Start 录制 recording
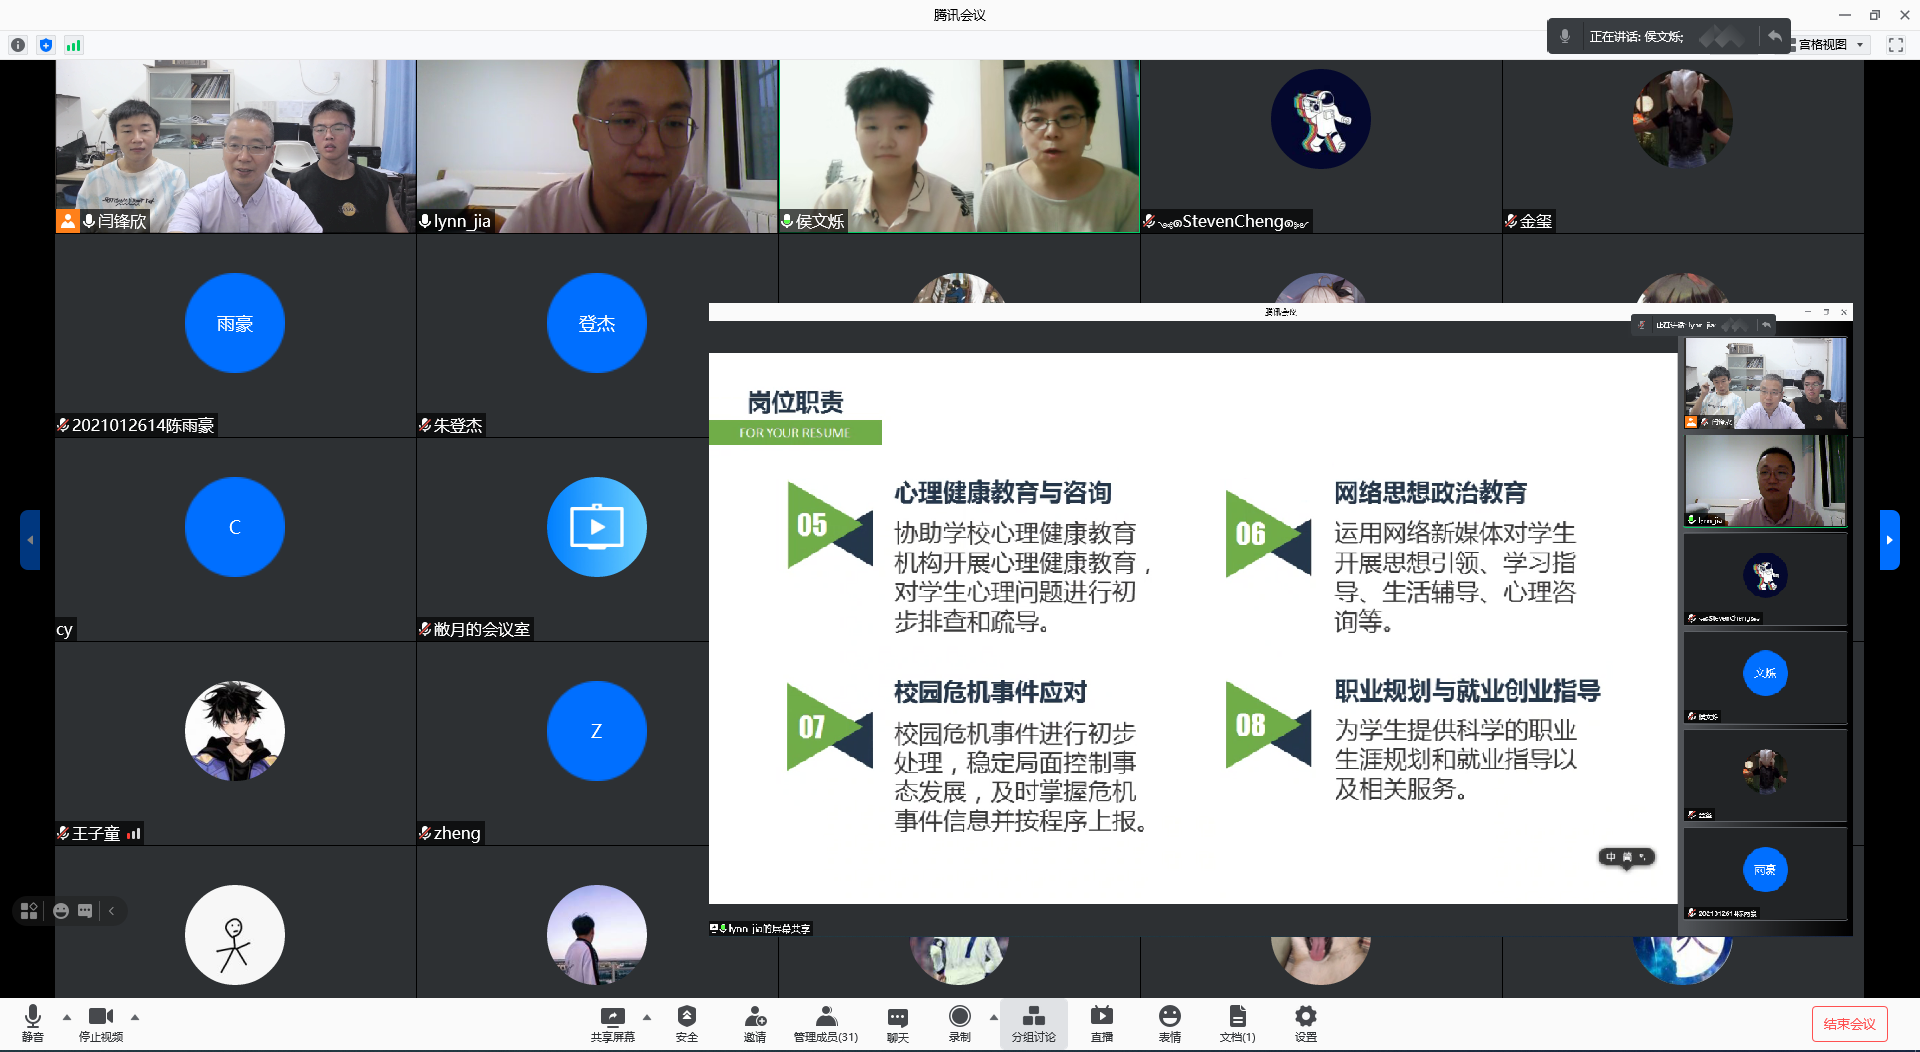The width and height of the screenshot is (1920, 1052). click(x=959, y=1023)
